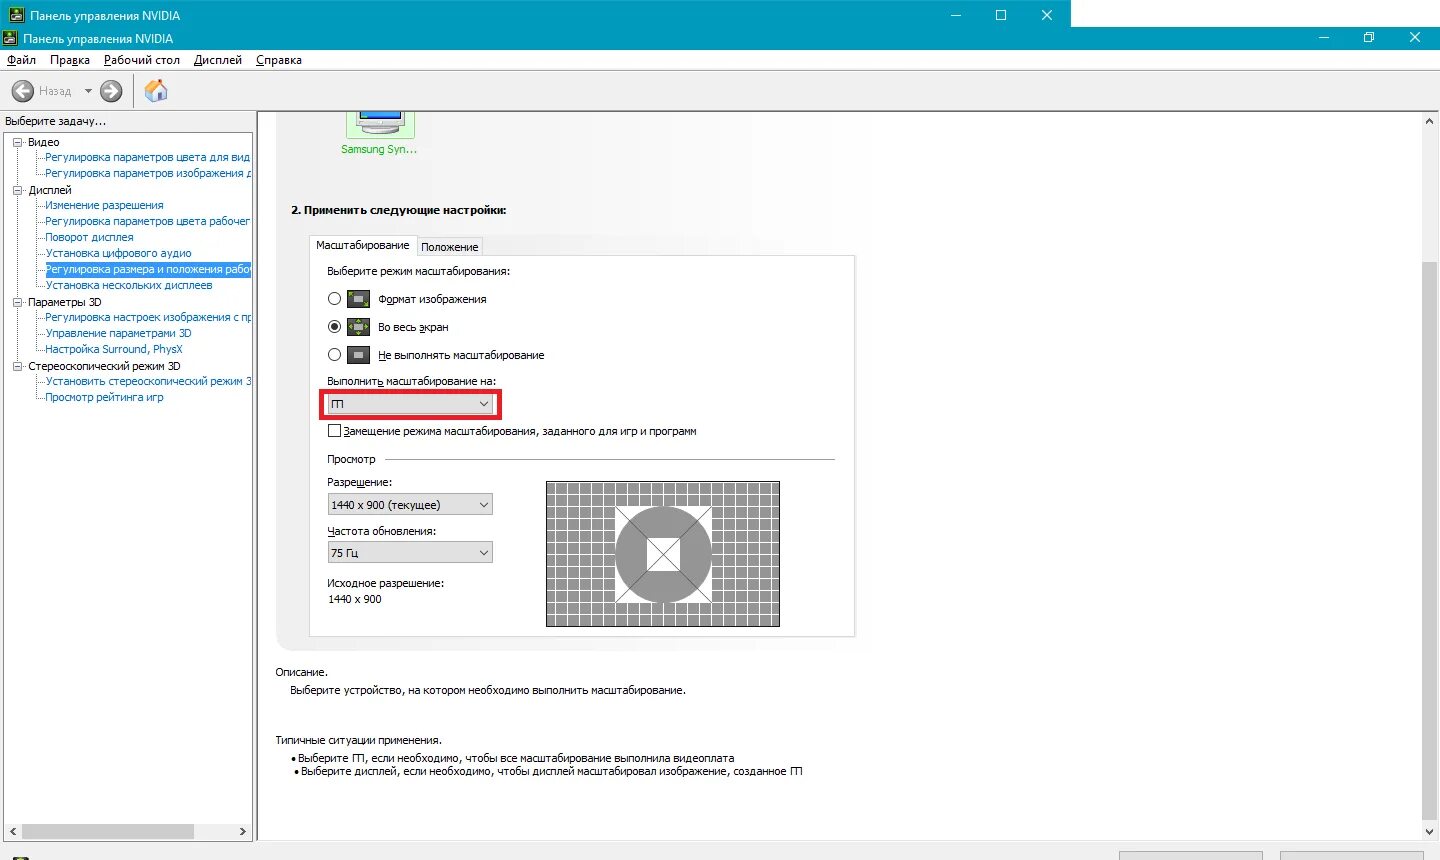Open Регулировка параметров цвета для видео
The width and height of the screenshot is (1440, 860).
147,157
